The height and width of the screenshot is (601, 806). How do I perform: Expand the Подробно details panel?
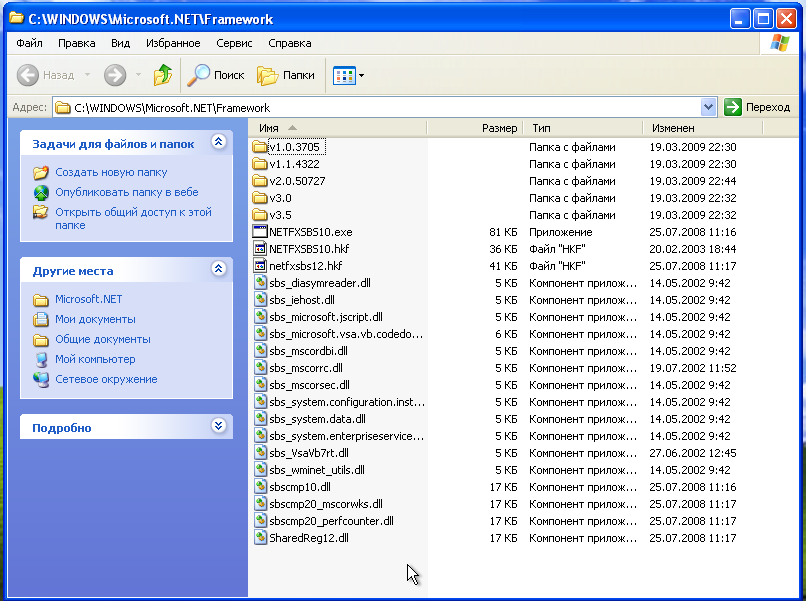click(x=218, y=427)
